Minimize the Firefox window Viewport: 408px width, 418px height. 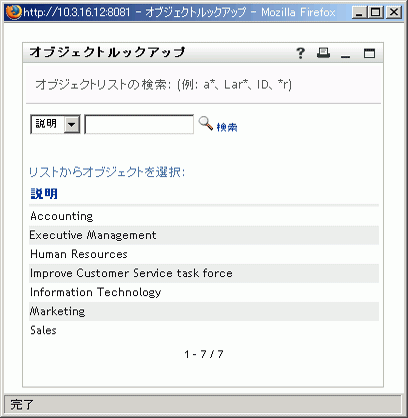point(359,13)
